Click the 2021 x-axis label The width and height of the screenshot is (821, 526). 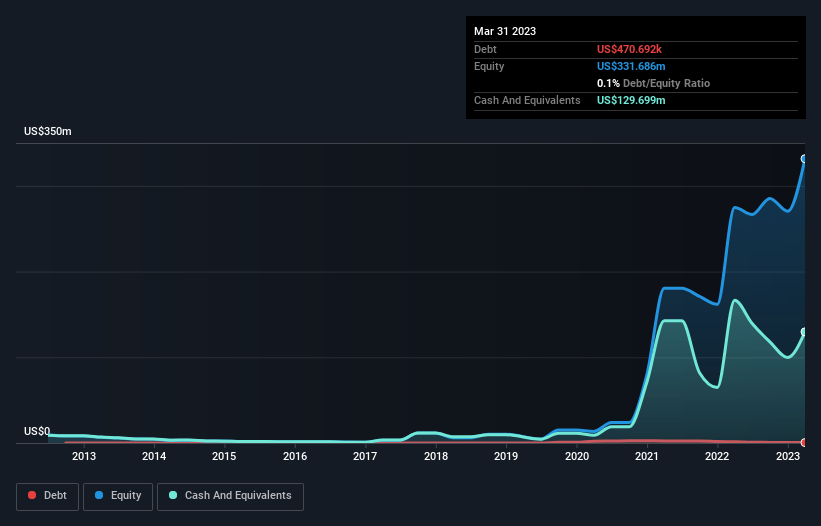click(647, 456)
